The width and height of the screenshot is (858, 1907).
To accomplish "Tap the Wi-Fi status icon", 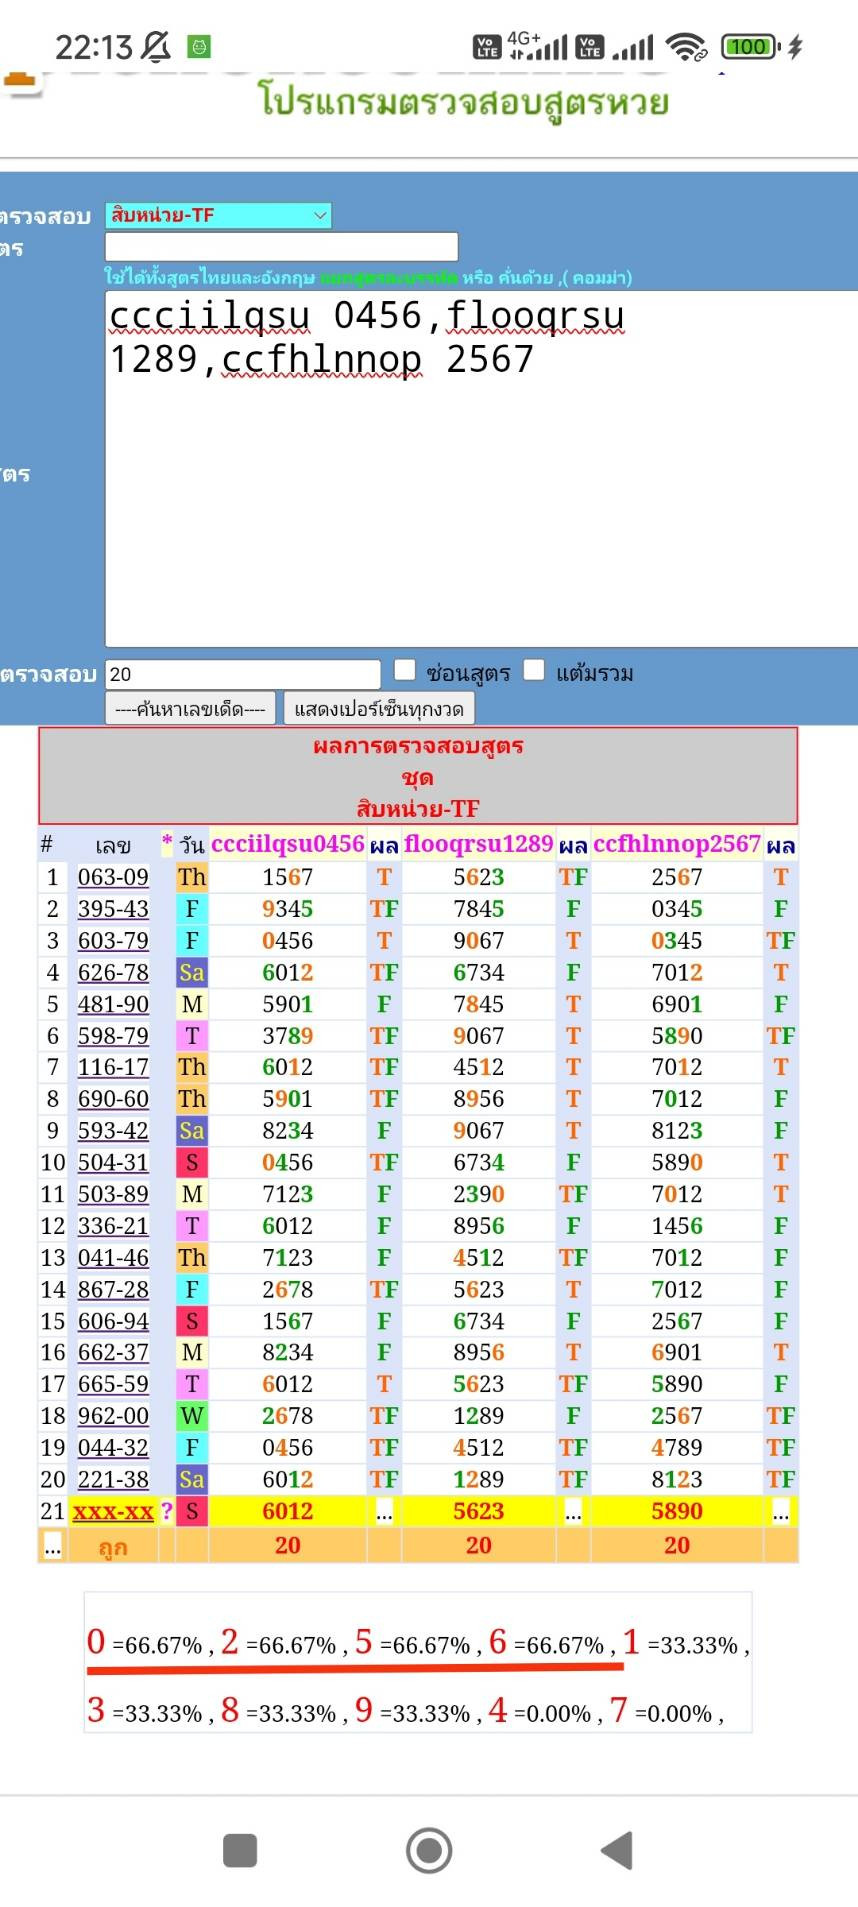I will [687, 47].
